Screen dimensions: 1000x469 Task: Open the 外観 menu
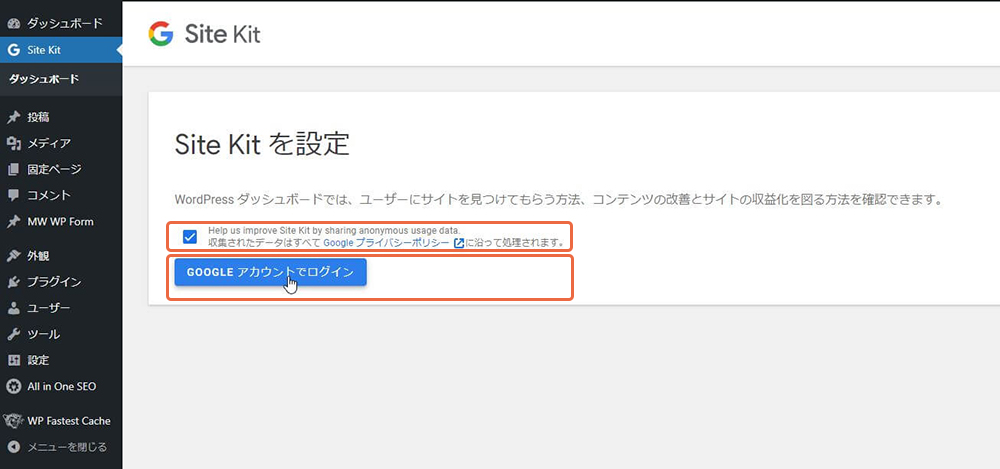61,256
